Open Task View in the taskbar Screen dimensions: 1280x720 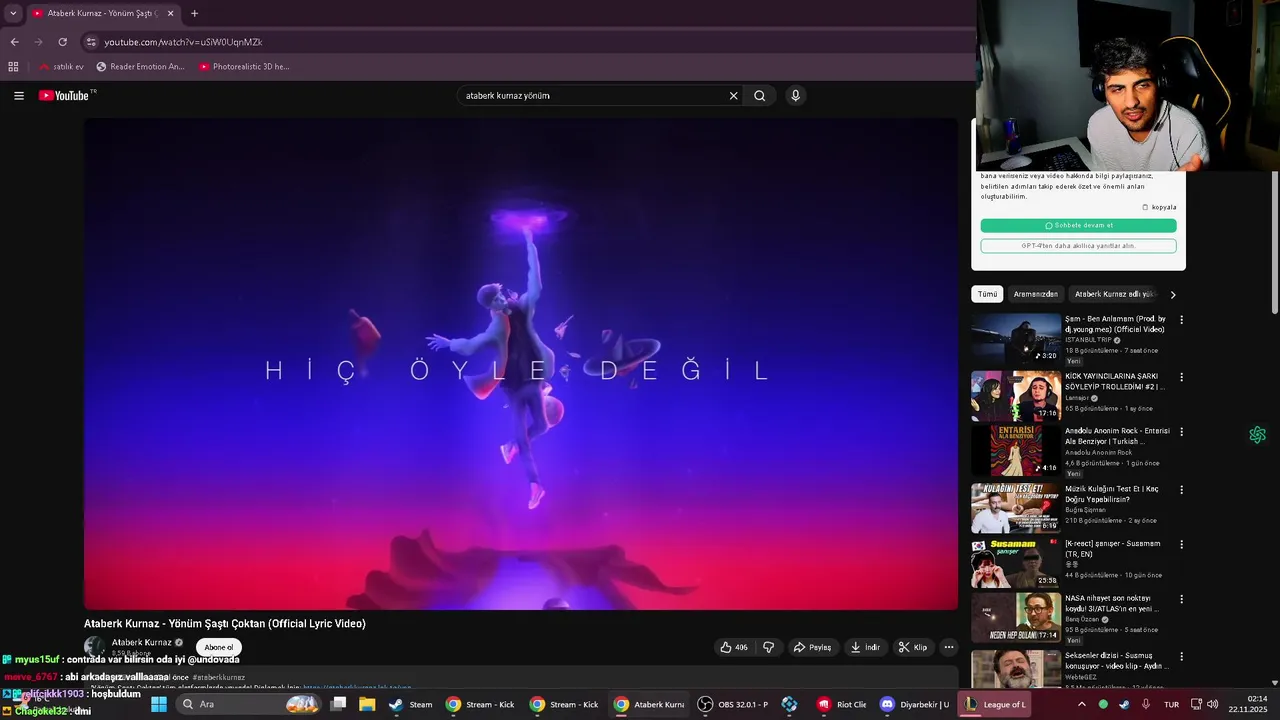339,704
